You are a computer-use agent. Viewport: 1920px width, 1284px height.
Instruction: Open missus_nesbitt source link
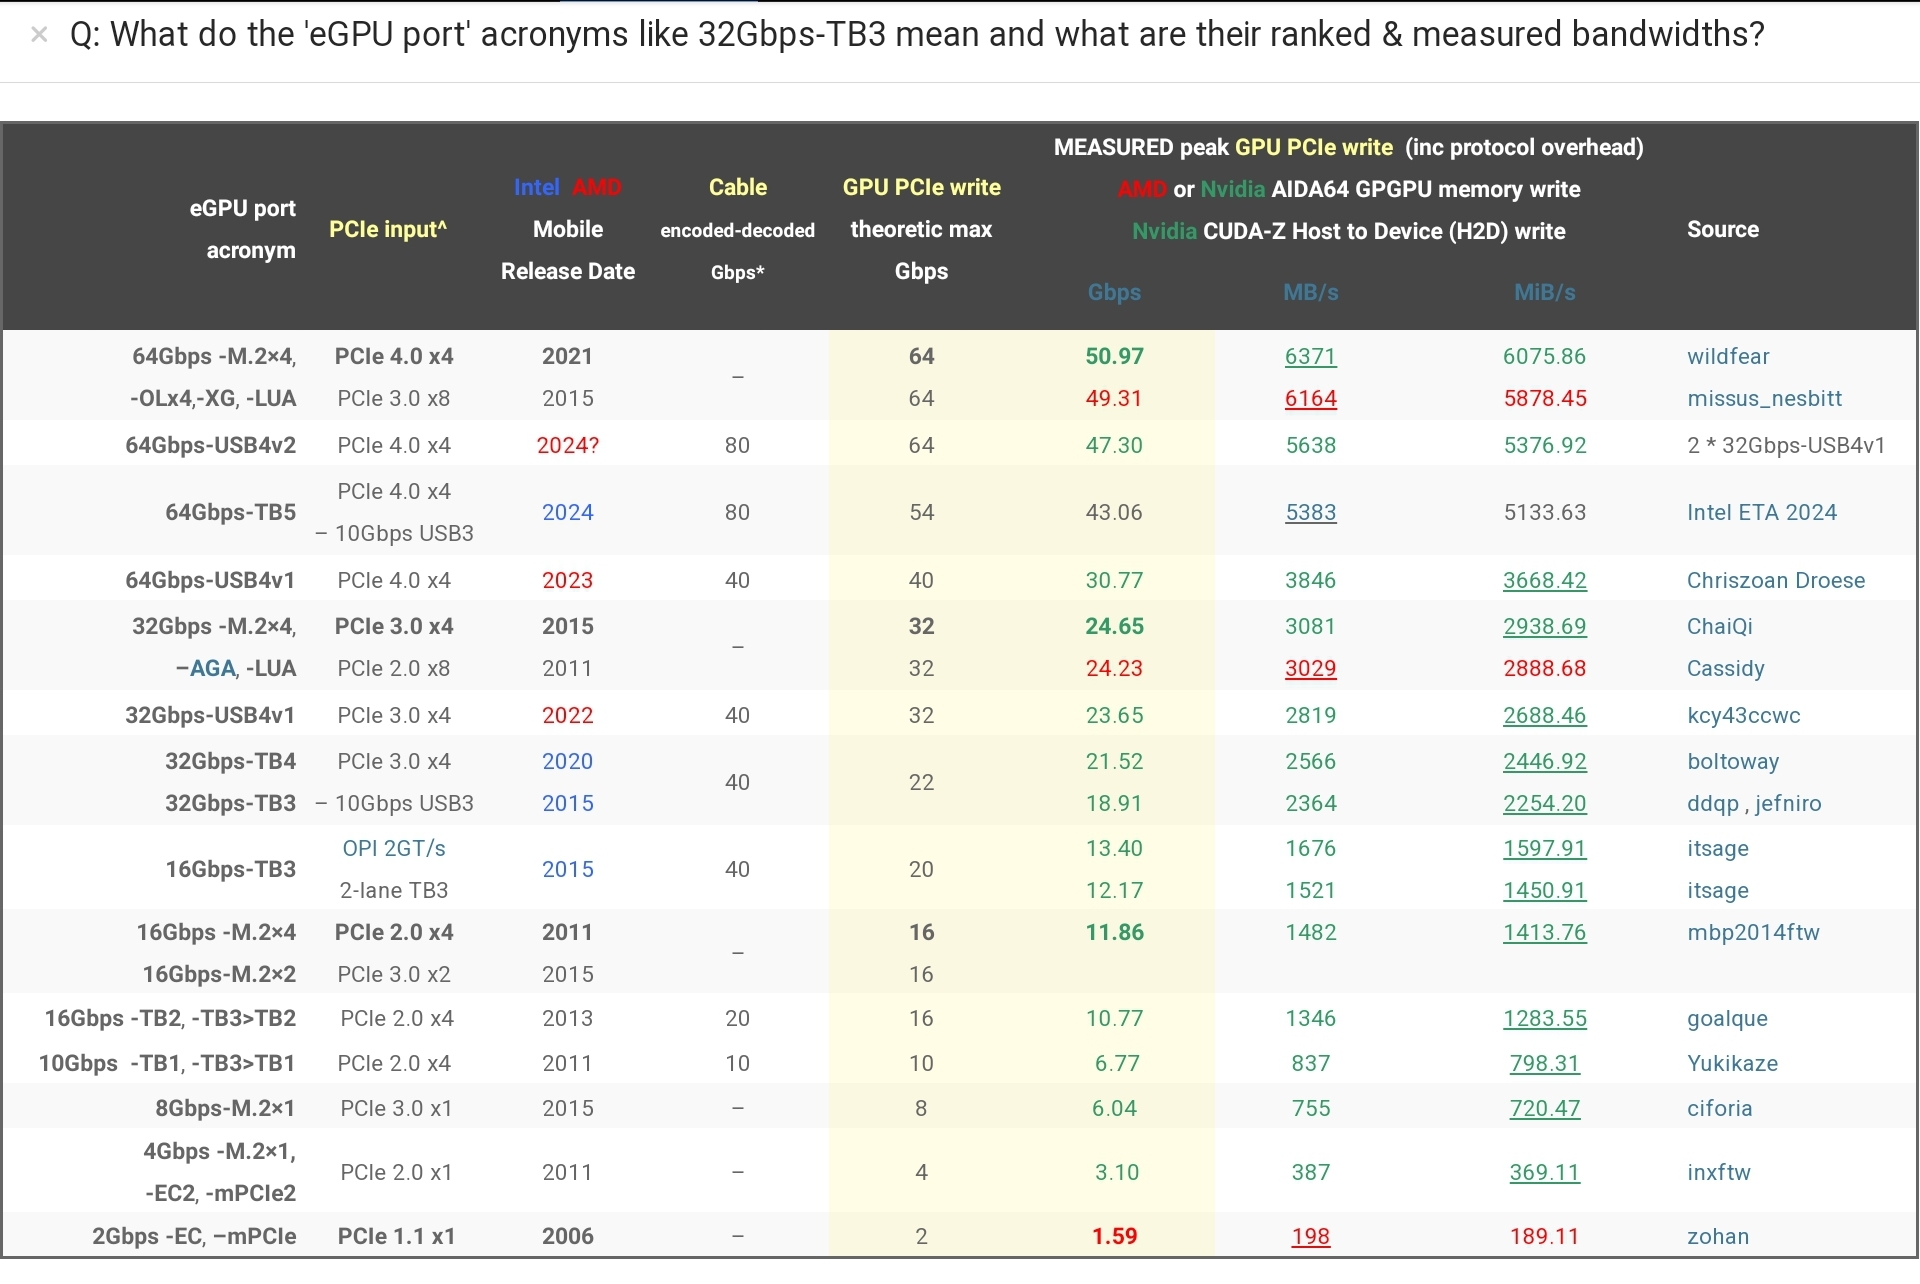click(1763, 399)
